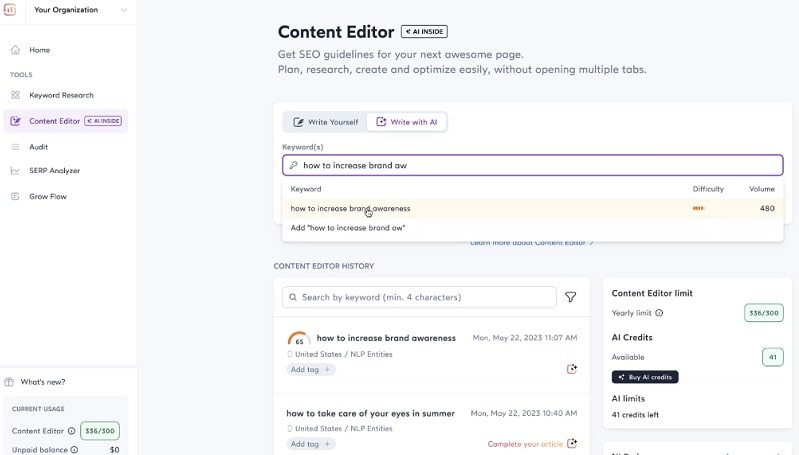Click the 336/300 badge in Content Editor limit
799x455 pixels.
(763, 313)
